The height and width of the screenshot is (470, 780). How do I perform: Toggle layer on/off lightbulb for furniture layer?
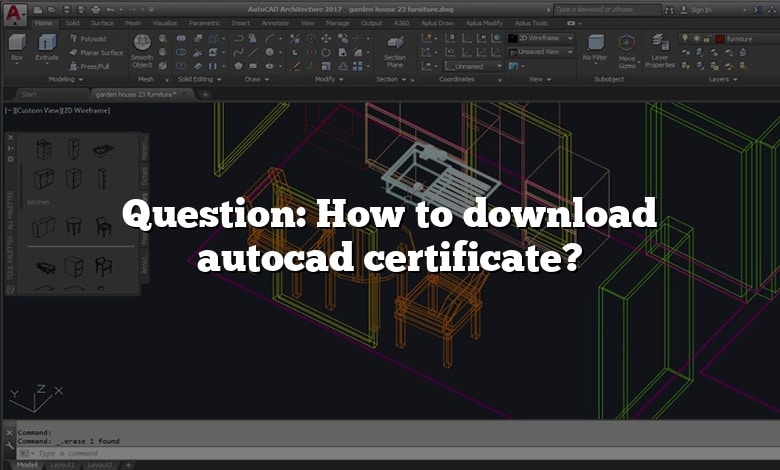tap(685, 38)
